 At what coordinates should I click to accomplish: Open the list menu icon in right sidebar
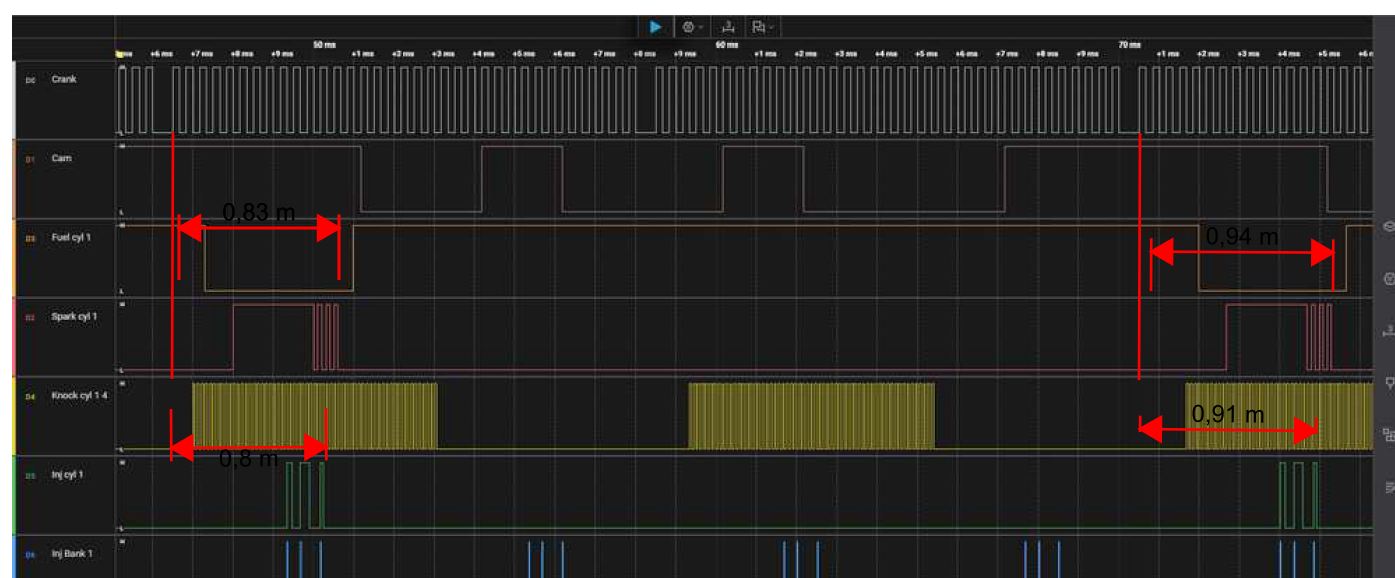(1388, 487)
